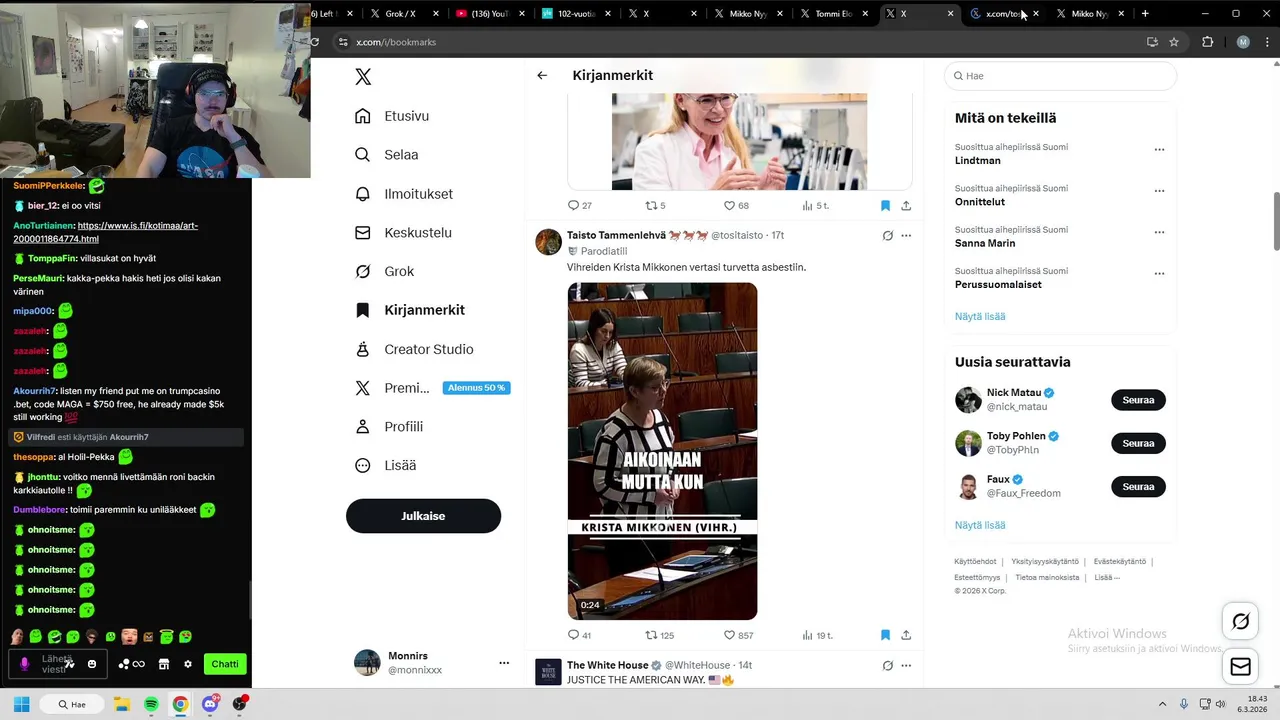Go to Etusivu in the sidebar
Viewport: 1280px width, 720px height.
(x=392, y=116)
